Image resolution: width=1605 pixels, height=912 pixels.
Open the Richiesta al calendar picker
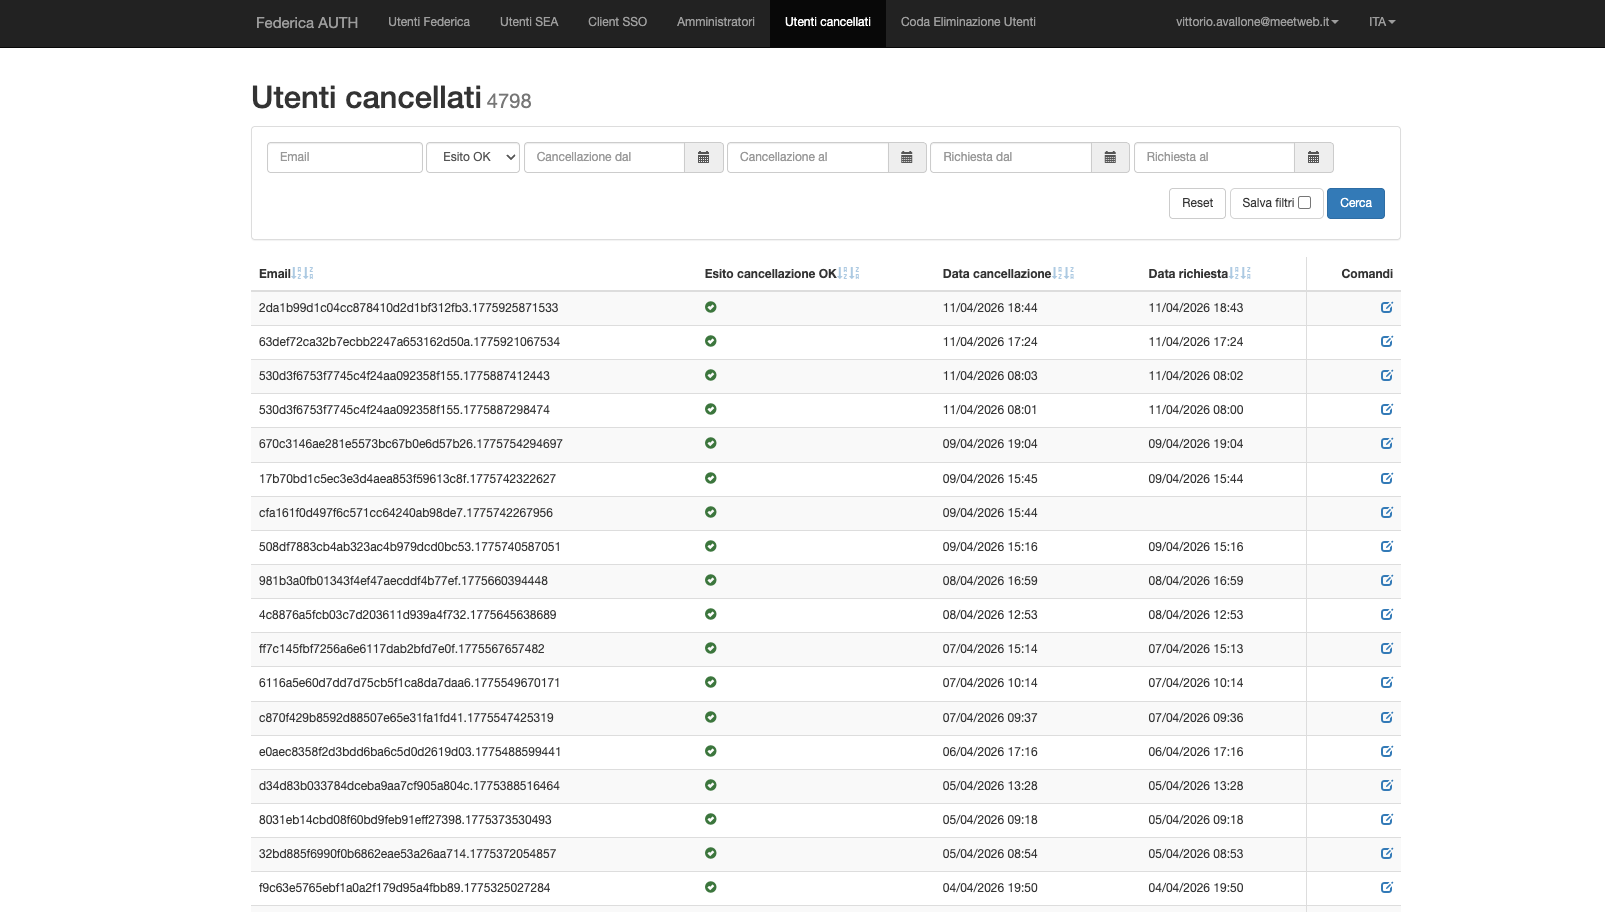(1313, 157)
